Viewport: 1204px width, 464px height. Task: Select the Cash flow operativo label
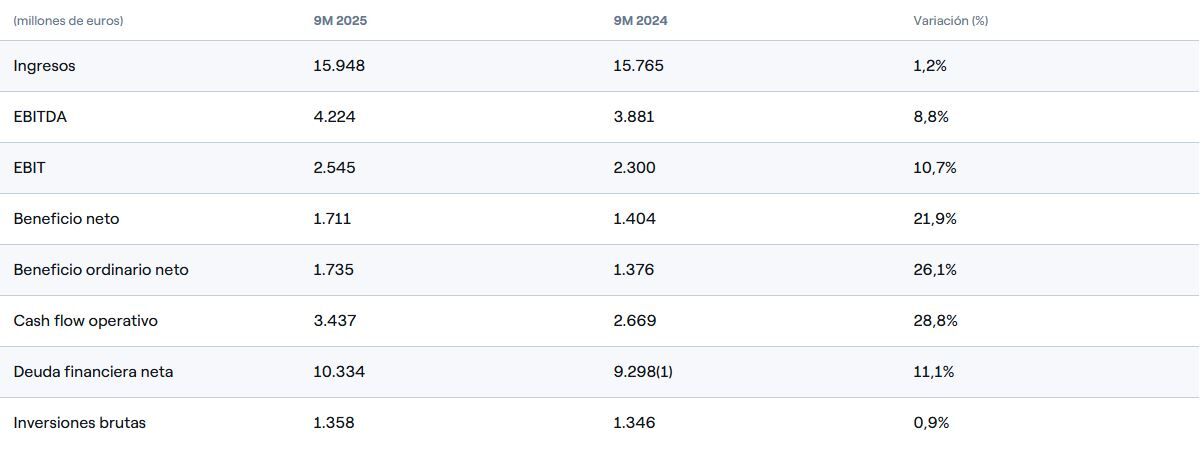85,321
